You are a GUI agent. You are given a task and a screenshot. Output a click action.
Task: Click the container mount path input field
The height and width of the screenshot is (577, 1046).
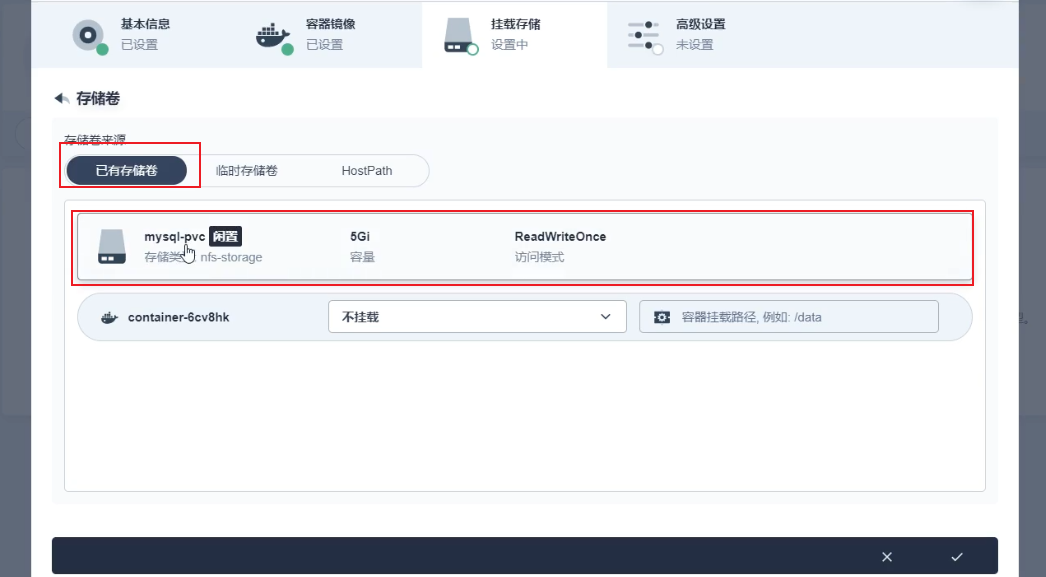point(789,316)
